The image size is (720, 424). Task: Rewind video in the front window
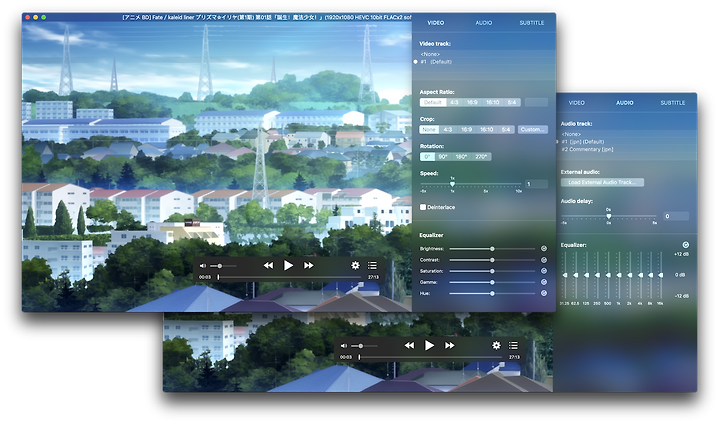pos(268,265)
